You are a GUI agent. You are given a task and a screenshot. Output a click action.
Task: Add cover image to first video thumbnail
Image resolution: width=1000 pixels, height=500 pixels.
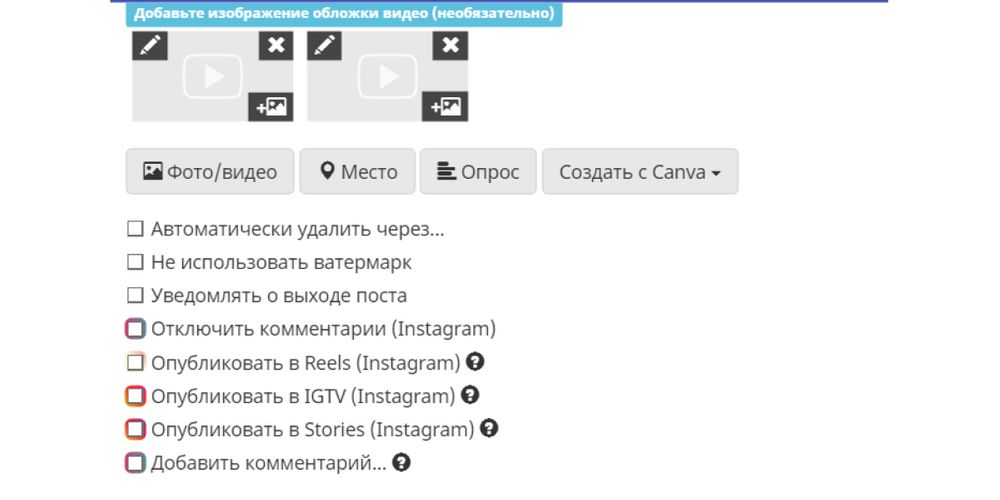coord(271,106)
